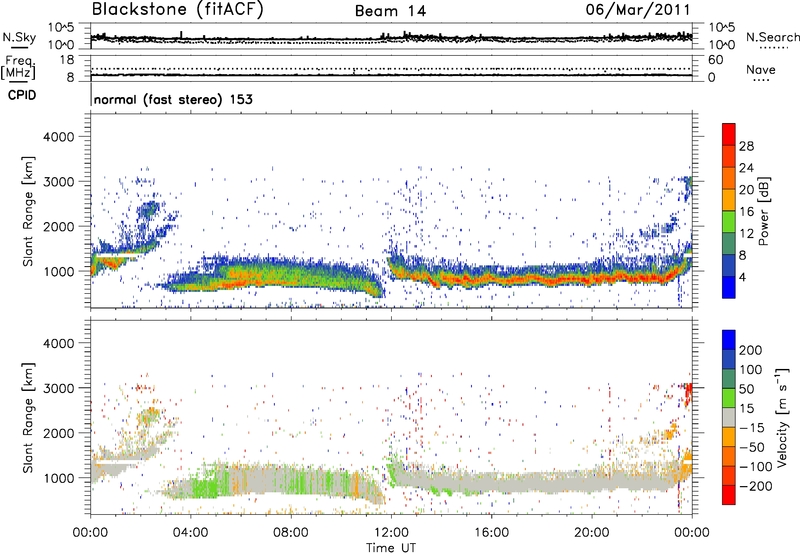
Task: Click the dotted line sample under N.Search
Action: [x=774, y=48]
